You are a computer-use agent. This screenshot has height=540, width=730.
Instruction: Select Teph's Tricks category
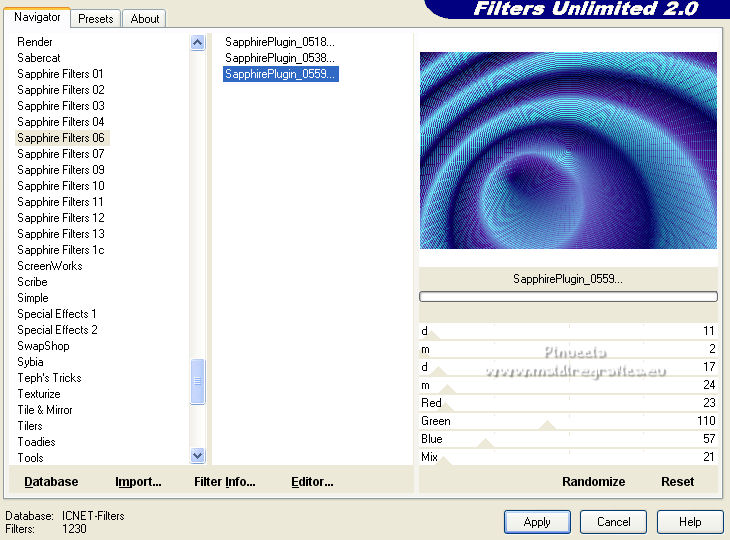tap(49, 378)
